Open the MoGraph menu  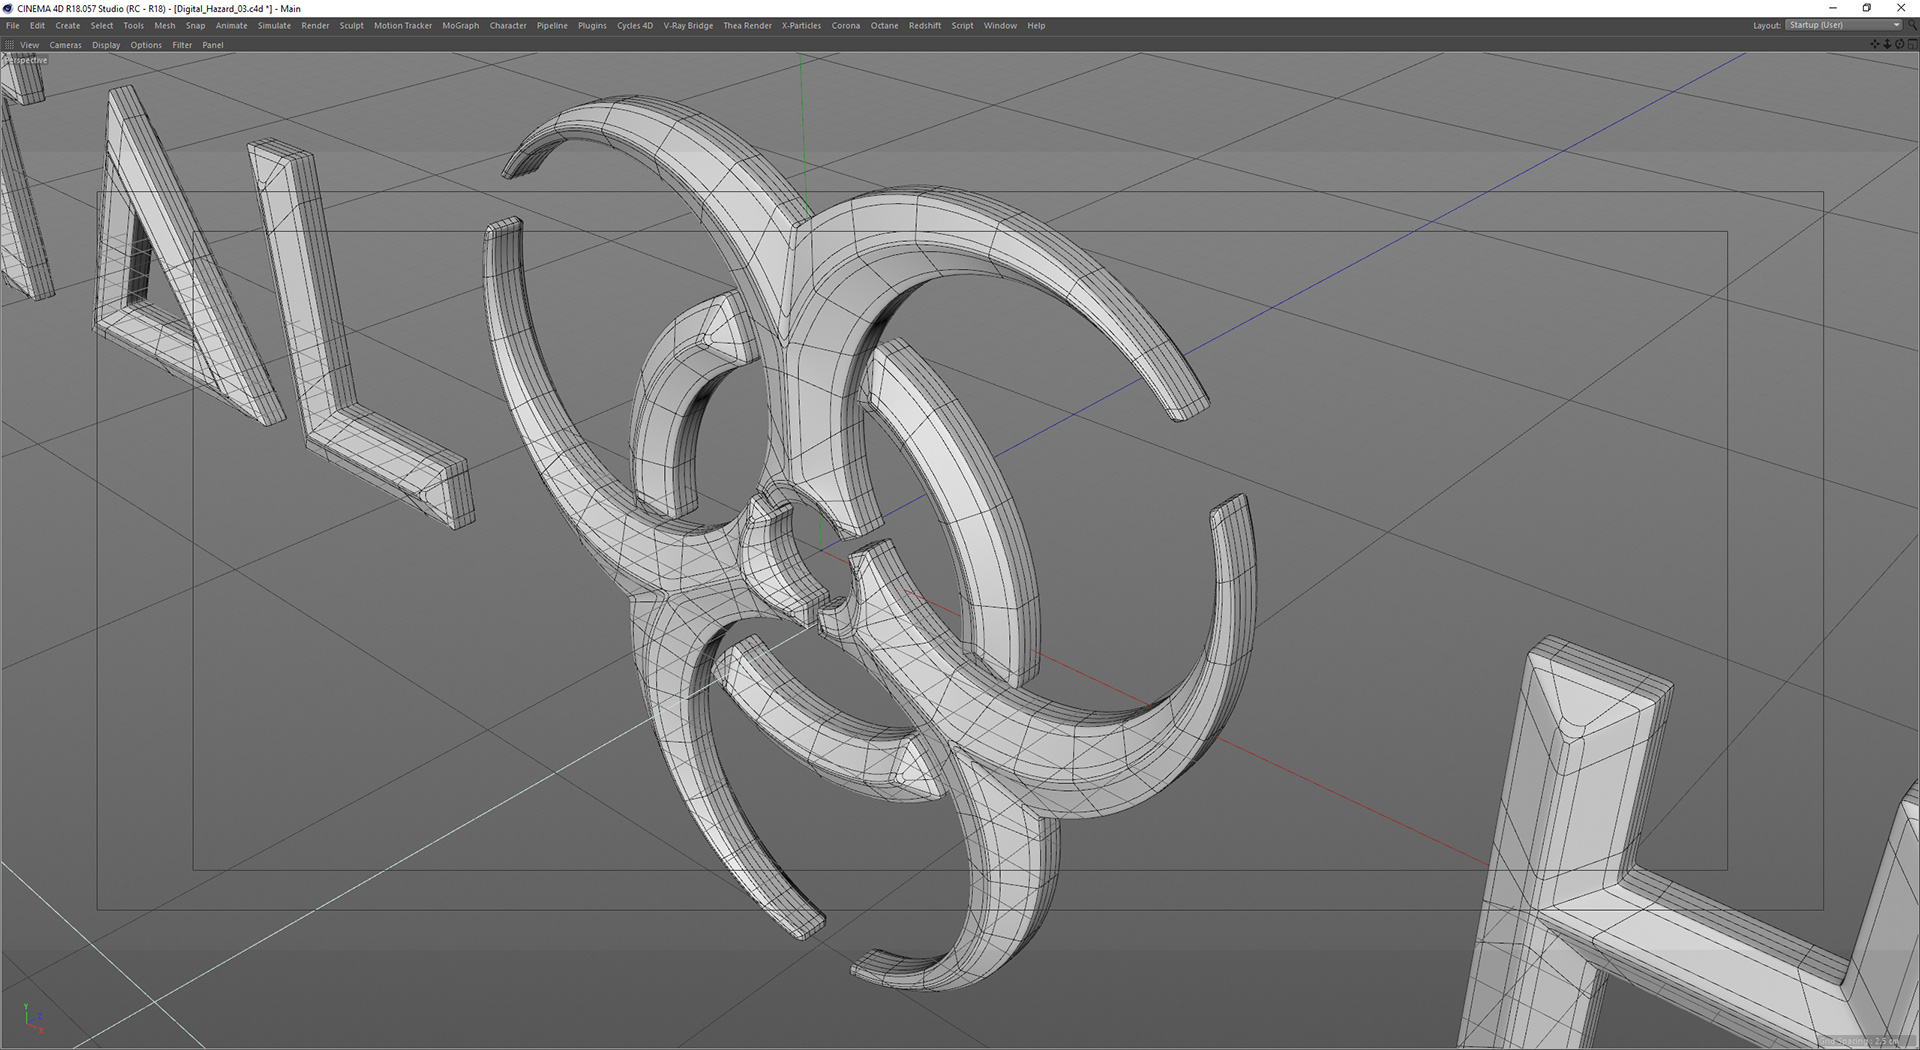(461, 26)
